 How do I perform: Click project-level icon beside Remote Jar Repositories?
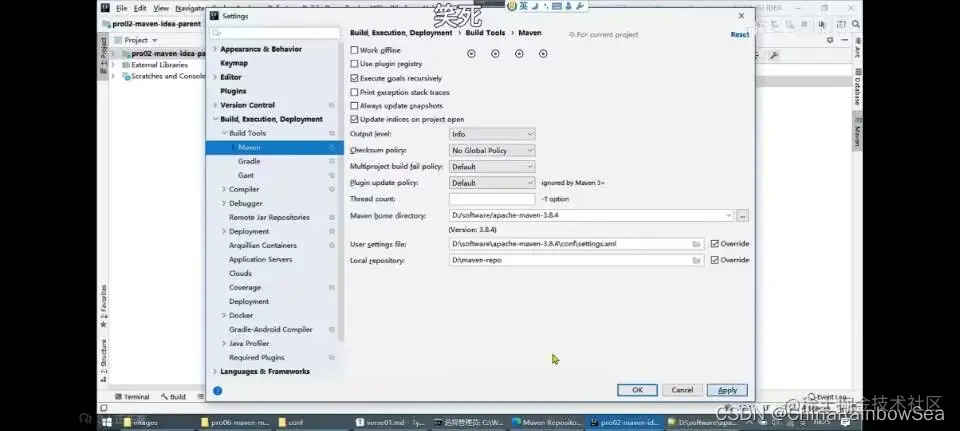332,217
